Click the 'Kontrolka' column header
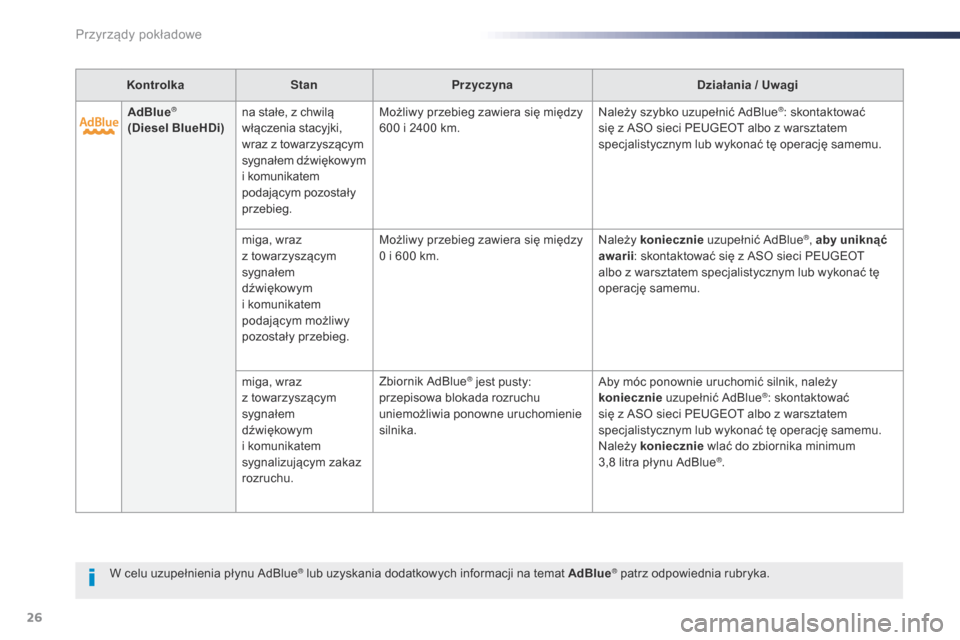 (x=156, y=85)
